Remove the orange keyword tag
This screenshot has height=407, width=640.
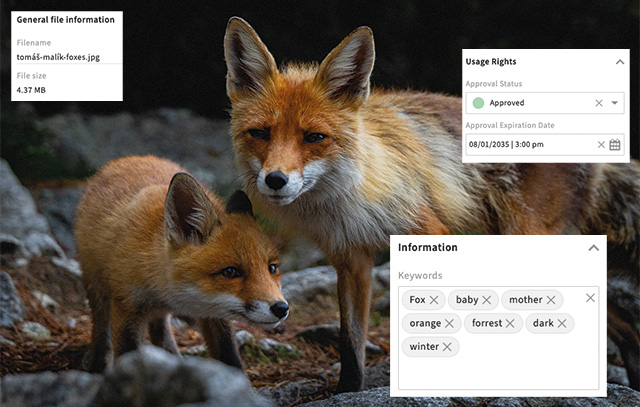pyautogui.click(x=449, y=323)
